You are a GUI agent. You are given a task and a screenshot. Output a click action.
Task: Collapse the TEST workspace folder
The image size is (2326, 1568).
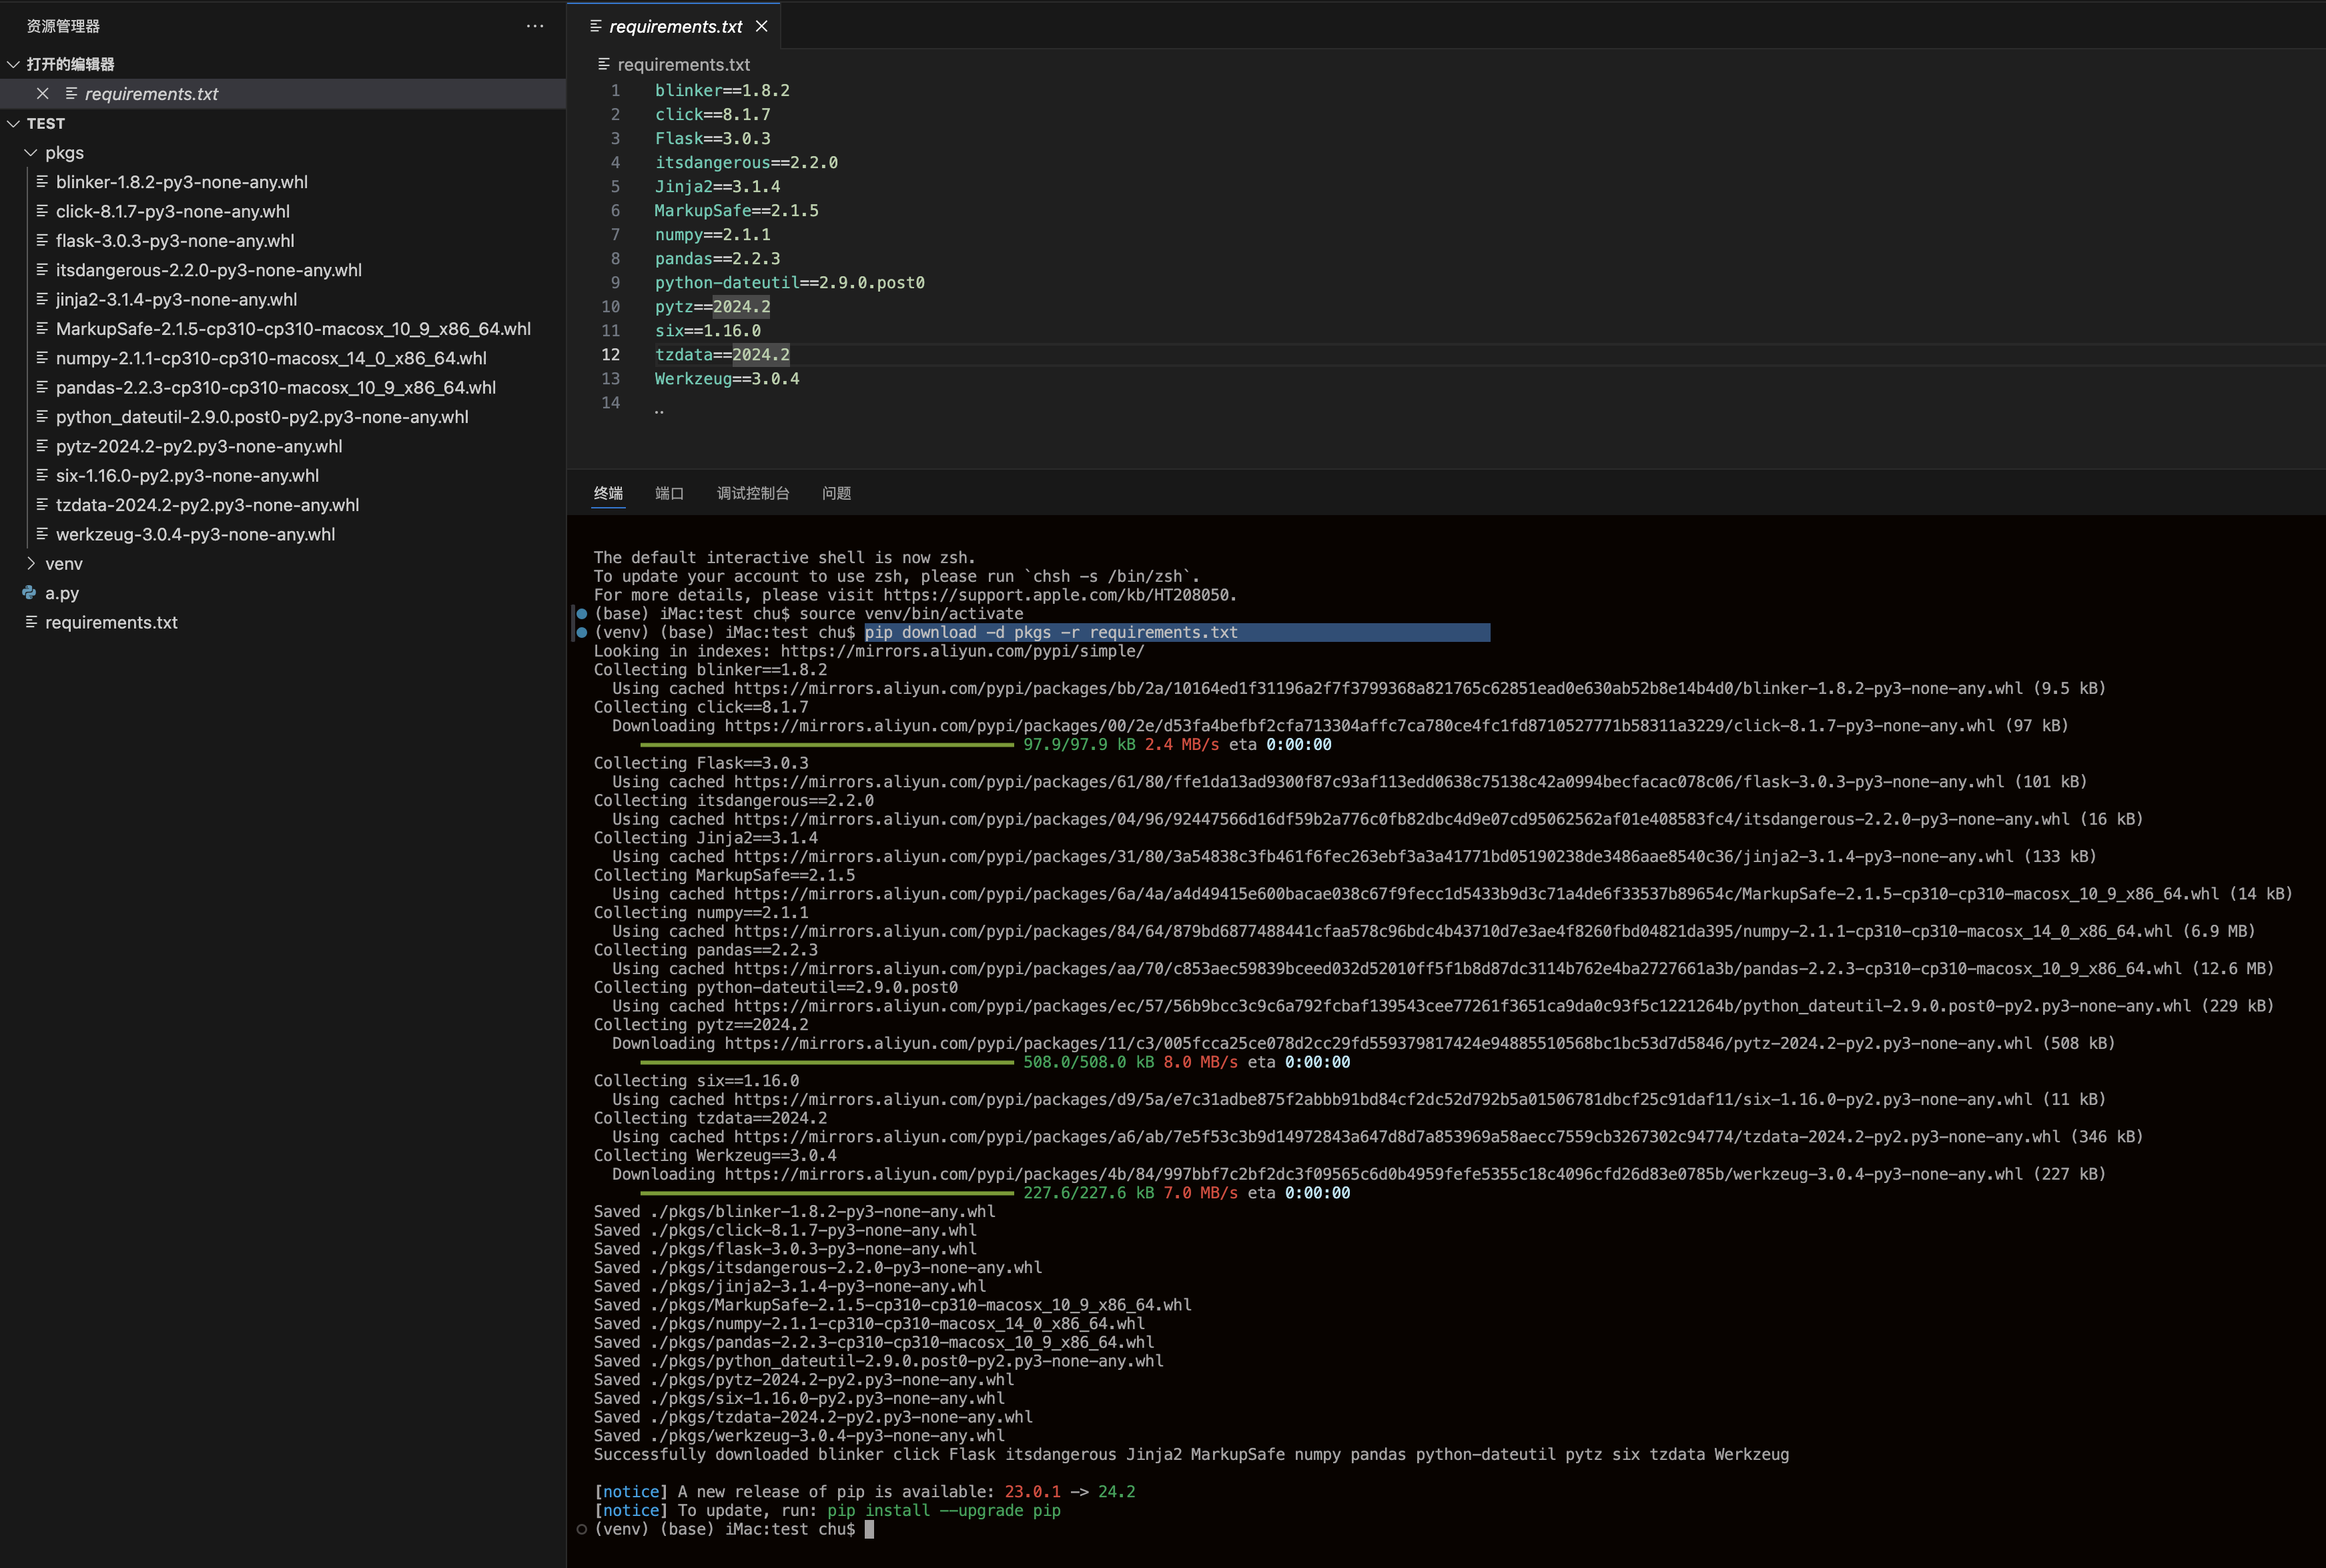coord(13,123)
